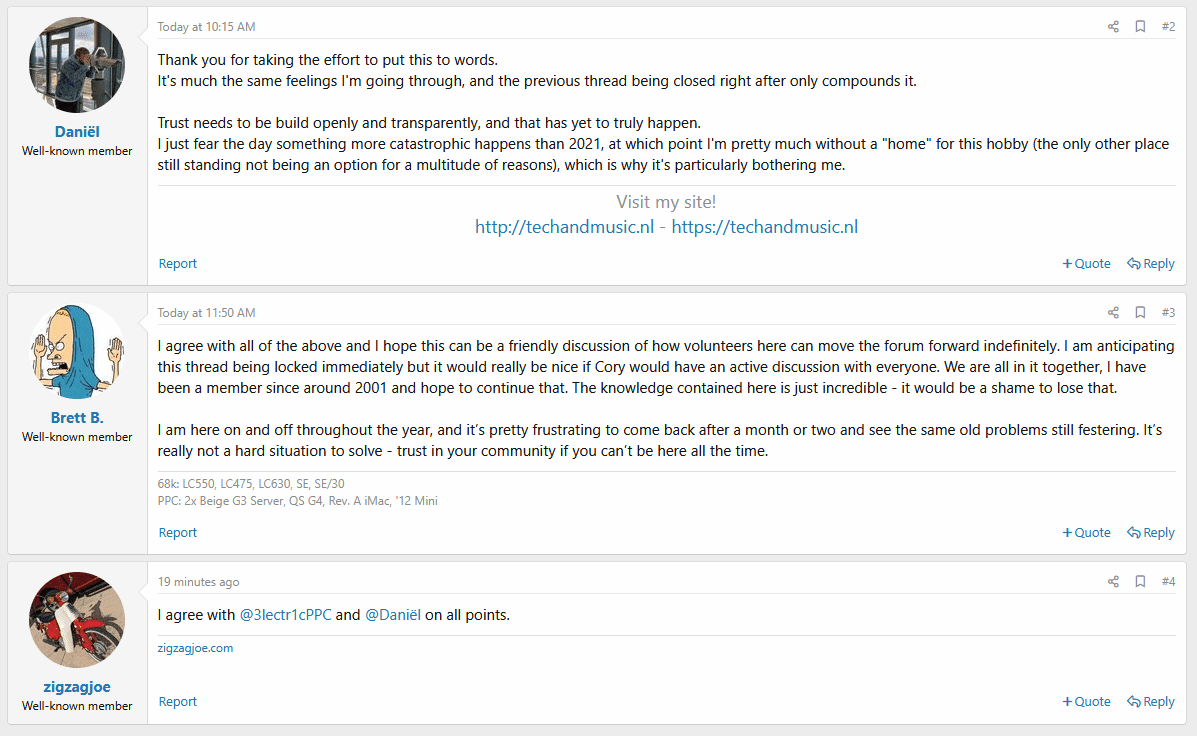Click the share icon on zigzagjoe's post

[1113, 581]
